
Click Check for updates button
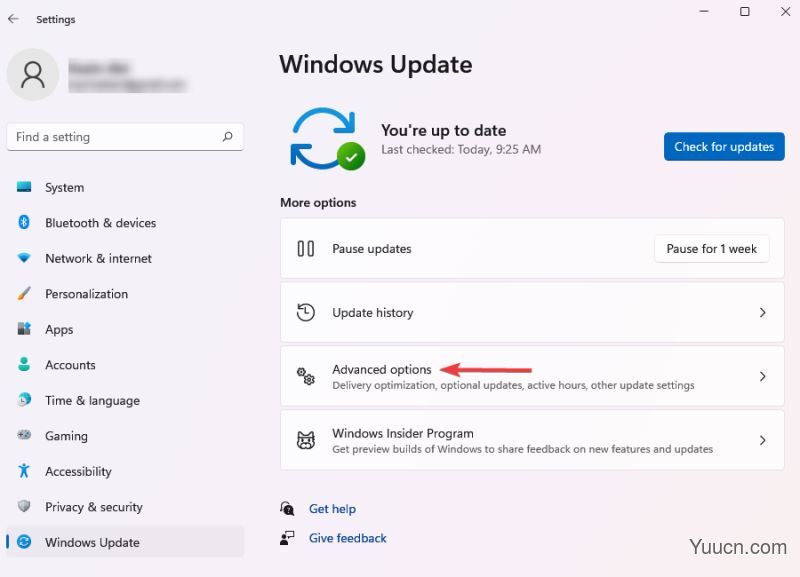[x=724, y=146]
